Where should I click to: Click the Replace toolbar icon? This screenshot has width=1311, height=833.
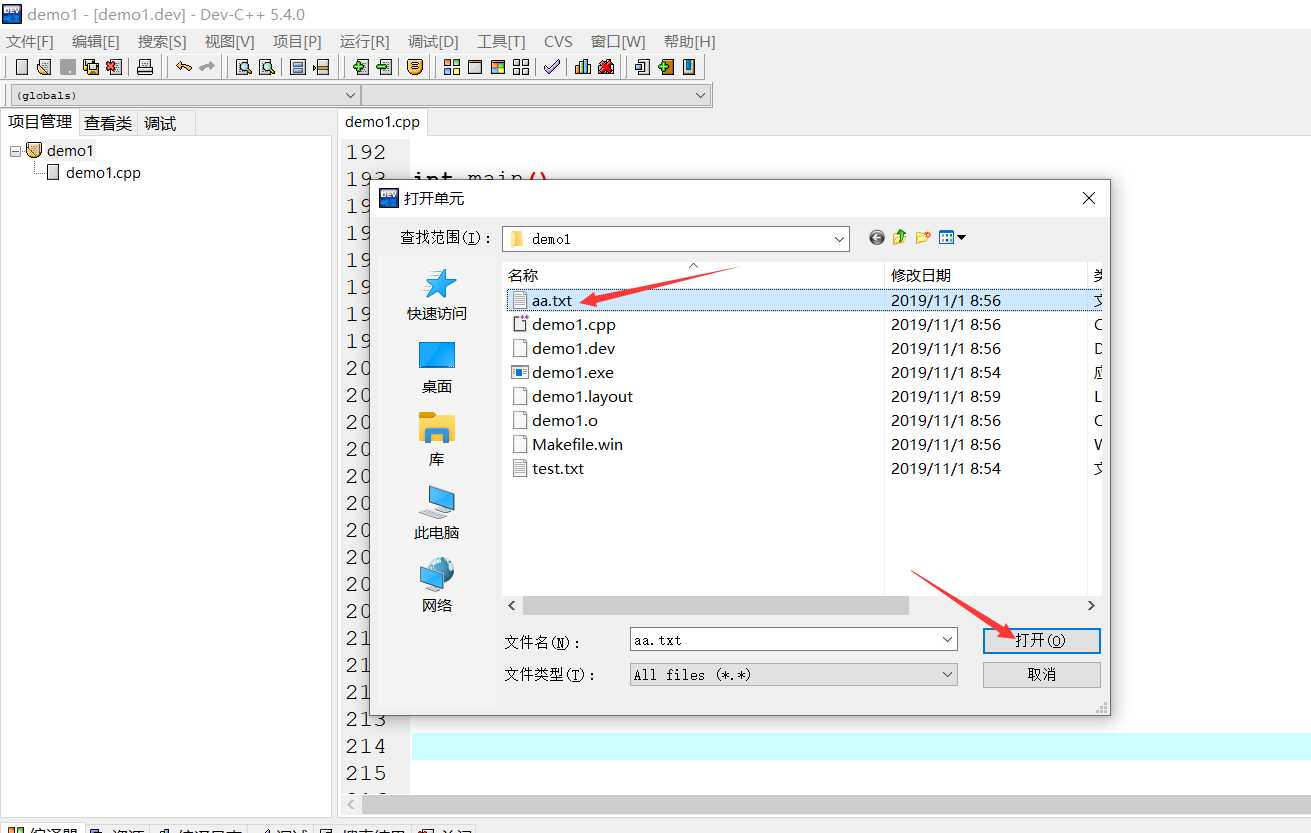(266, 67)
